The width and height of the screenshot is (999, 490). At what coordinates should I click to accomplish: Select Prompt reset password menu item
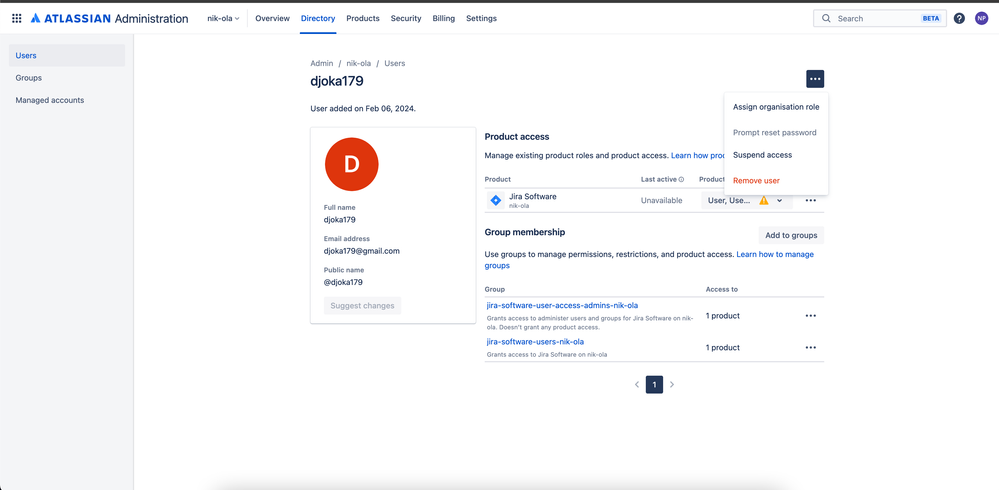click(x=776, y=133)
